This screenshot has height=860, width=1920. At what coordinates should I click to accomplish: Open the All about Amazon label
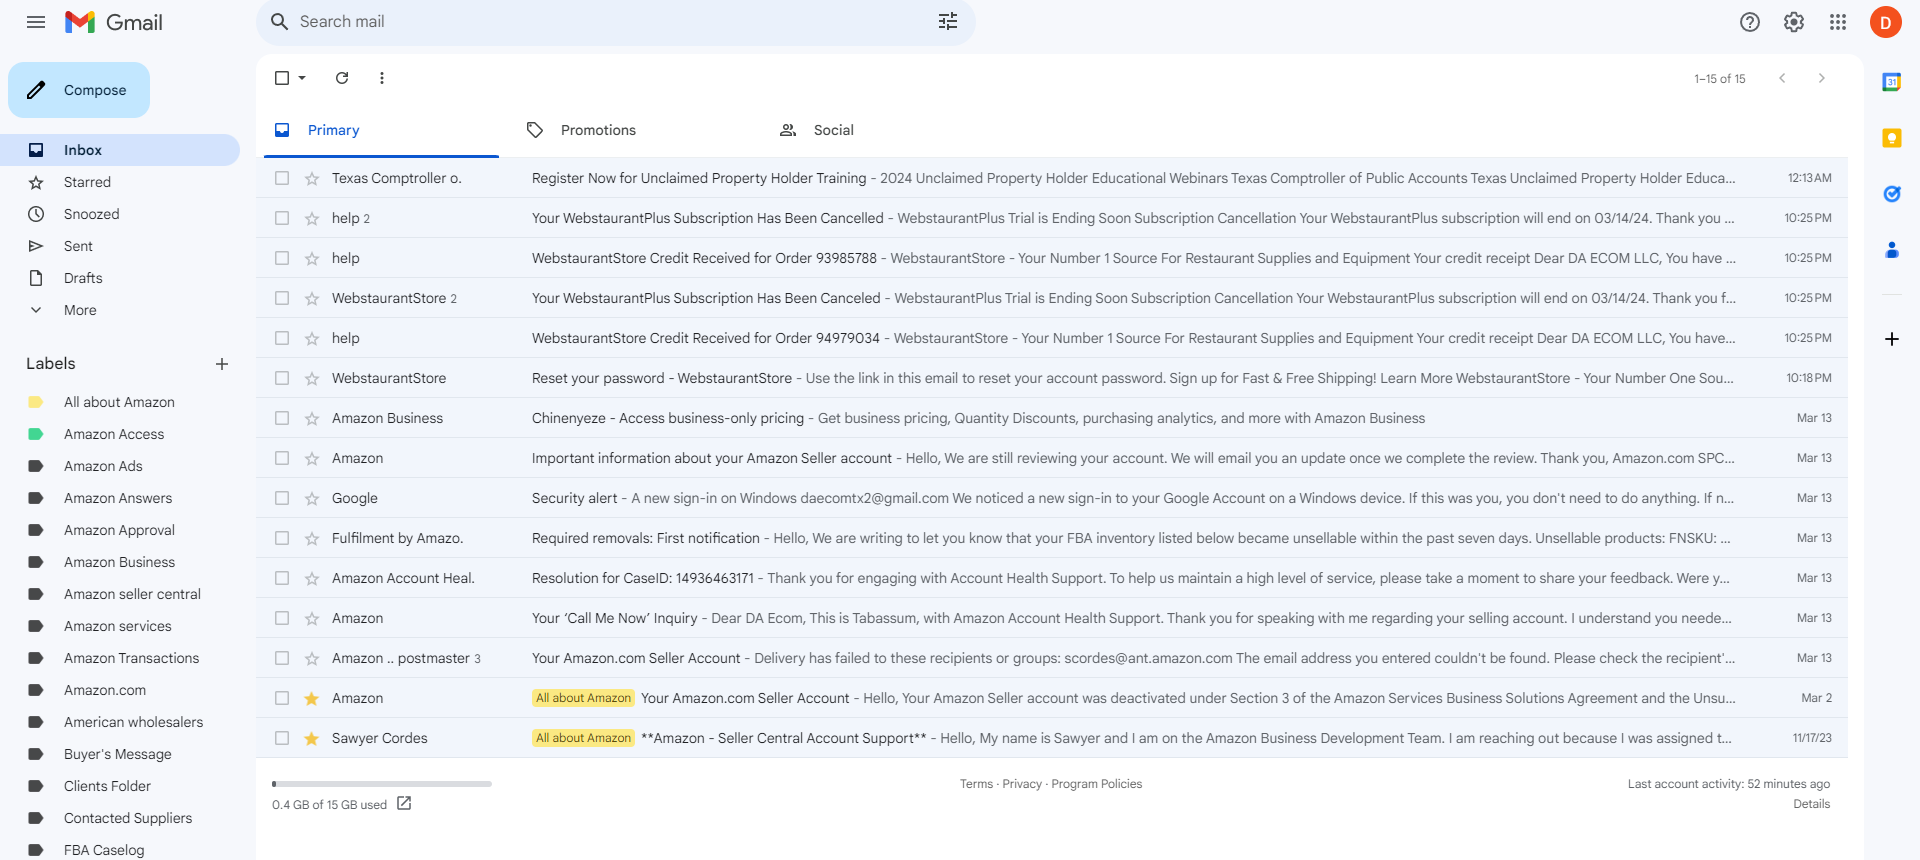(120, 402)
